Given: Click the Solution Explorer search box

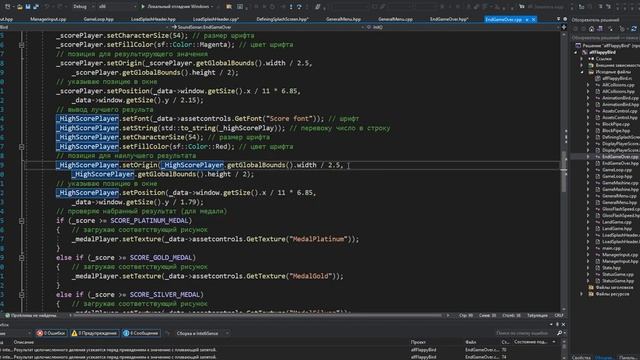Looking at the screenshot, I should point(606,37).
